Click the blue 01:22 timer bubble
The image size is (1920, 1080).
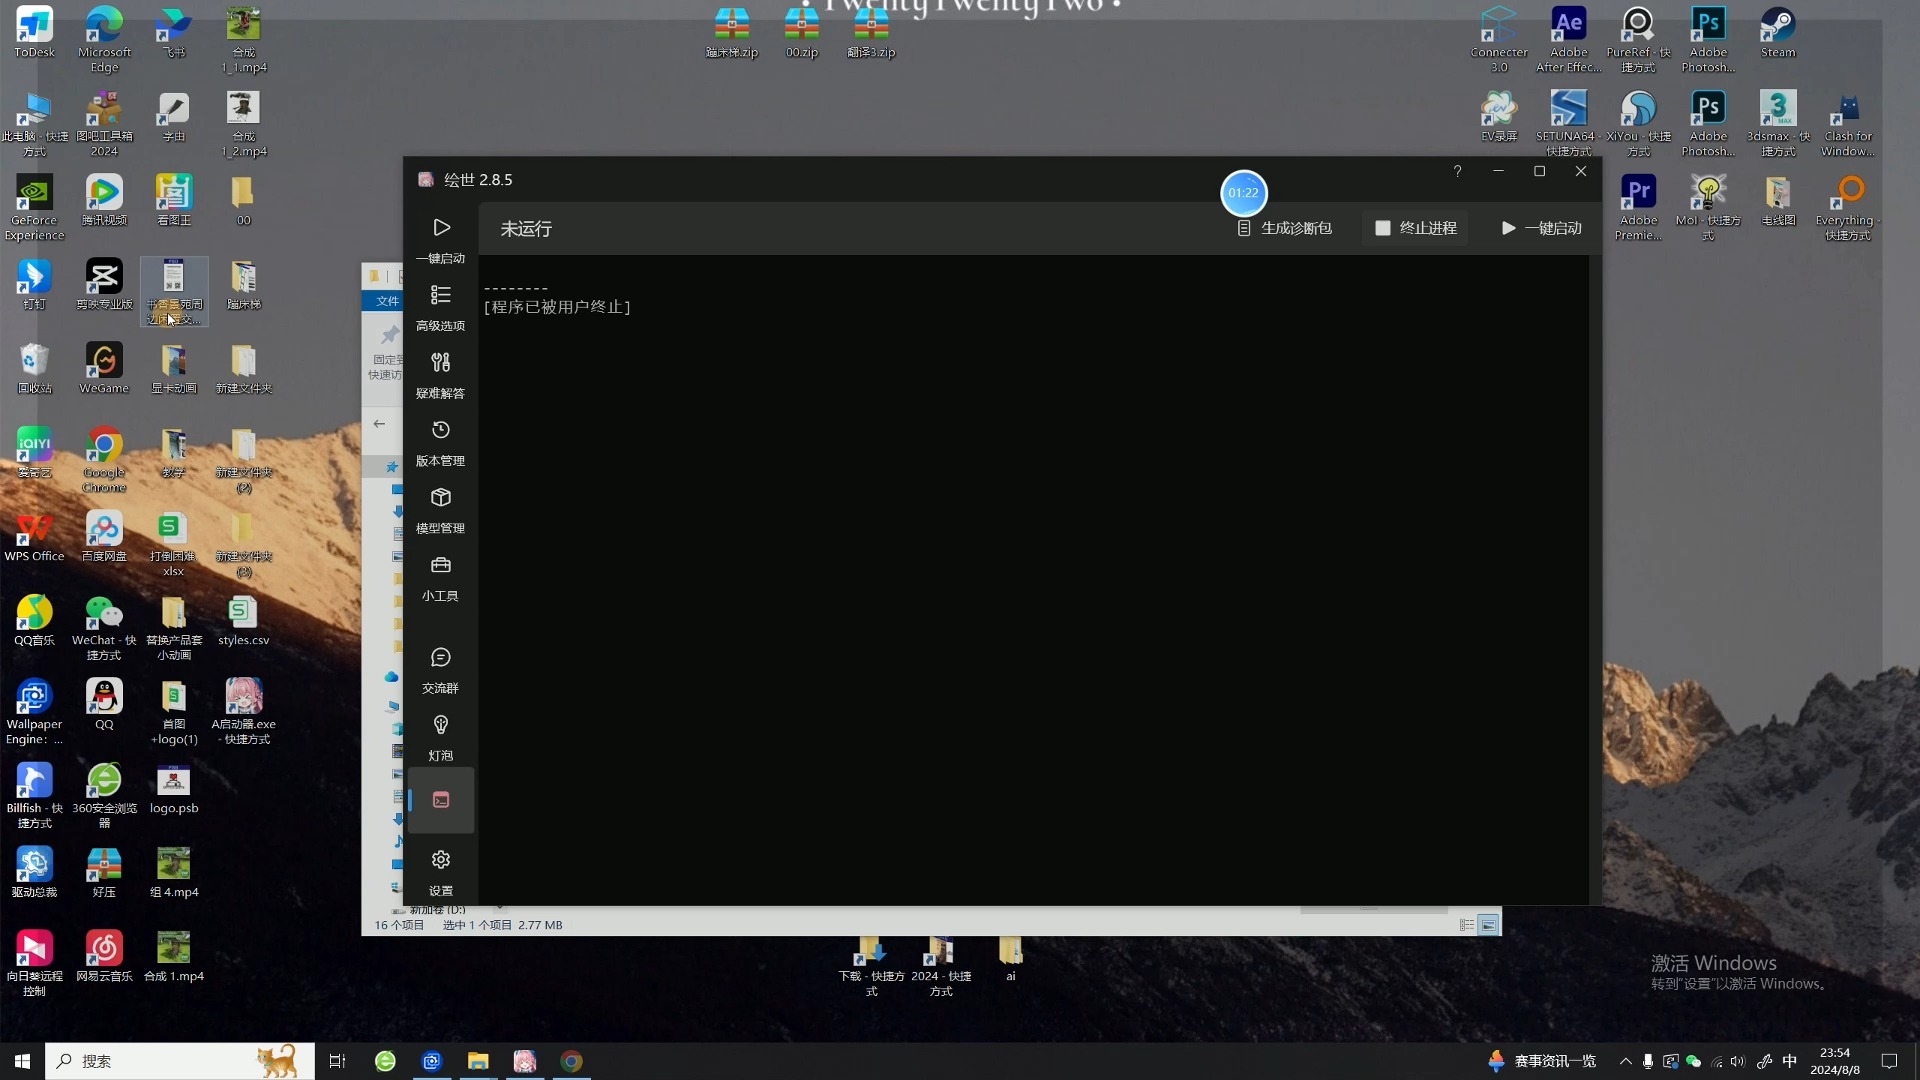pyautogui.click(x=1243, y=193)
